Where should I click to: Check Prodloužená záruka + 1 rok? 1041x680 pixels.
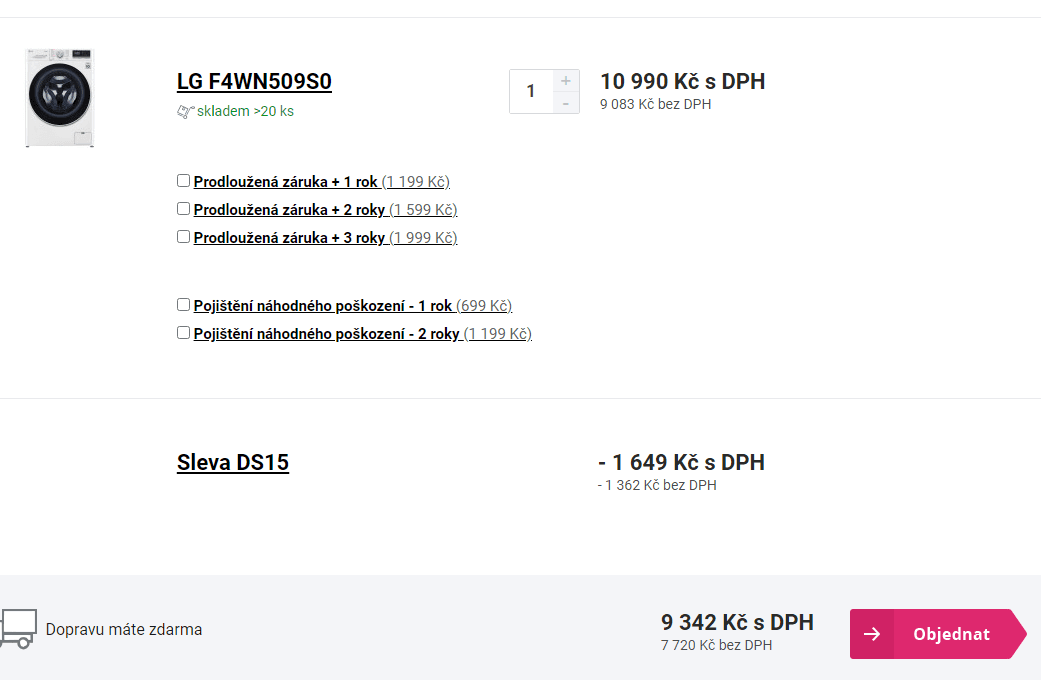pos(183,181)
